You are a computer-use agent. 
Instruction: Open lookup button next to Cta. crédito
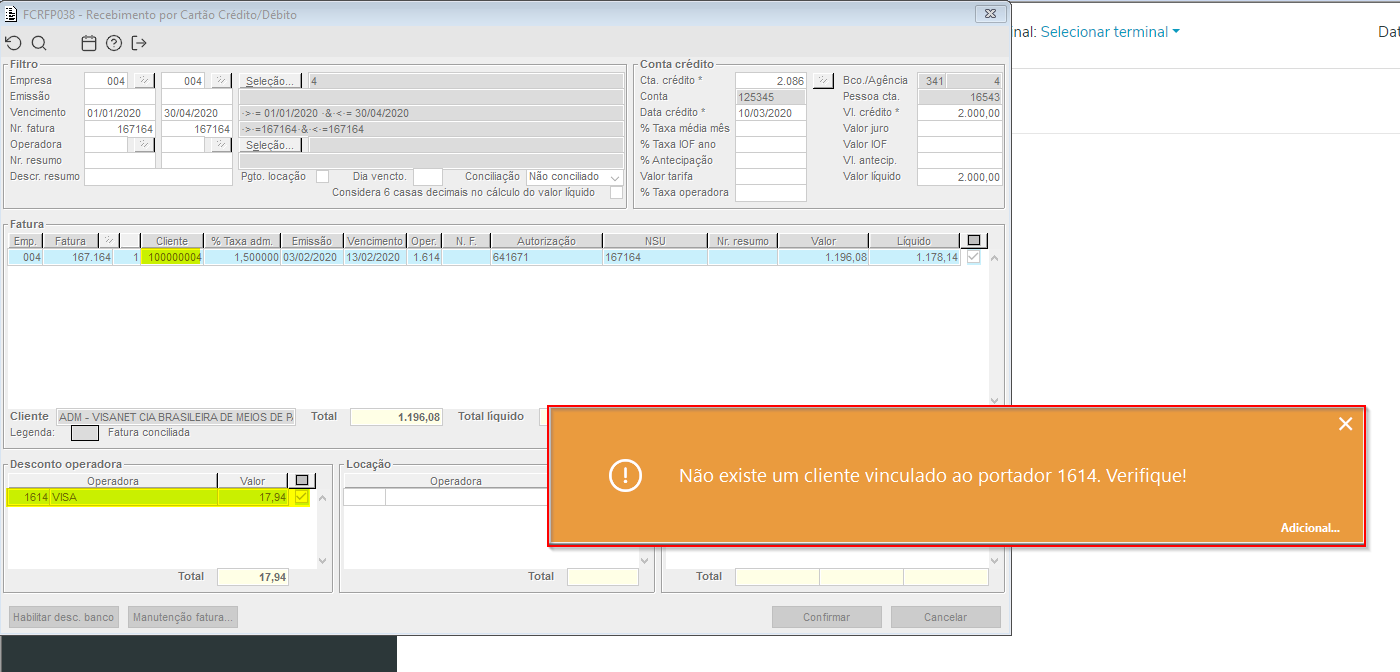point(823,81)
